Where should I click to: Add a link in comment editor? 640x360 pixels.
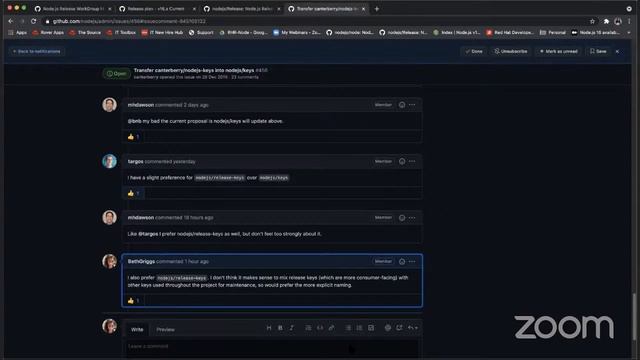coord(331,328)
